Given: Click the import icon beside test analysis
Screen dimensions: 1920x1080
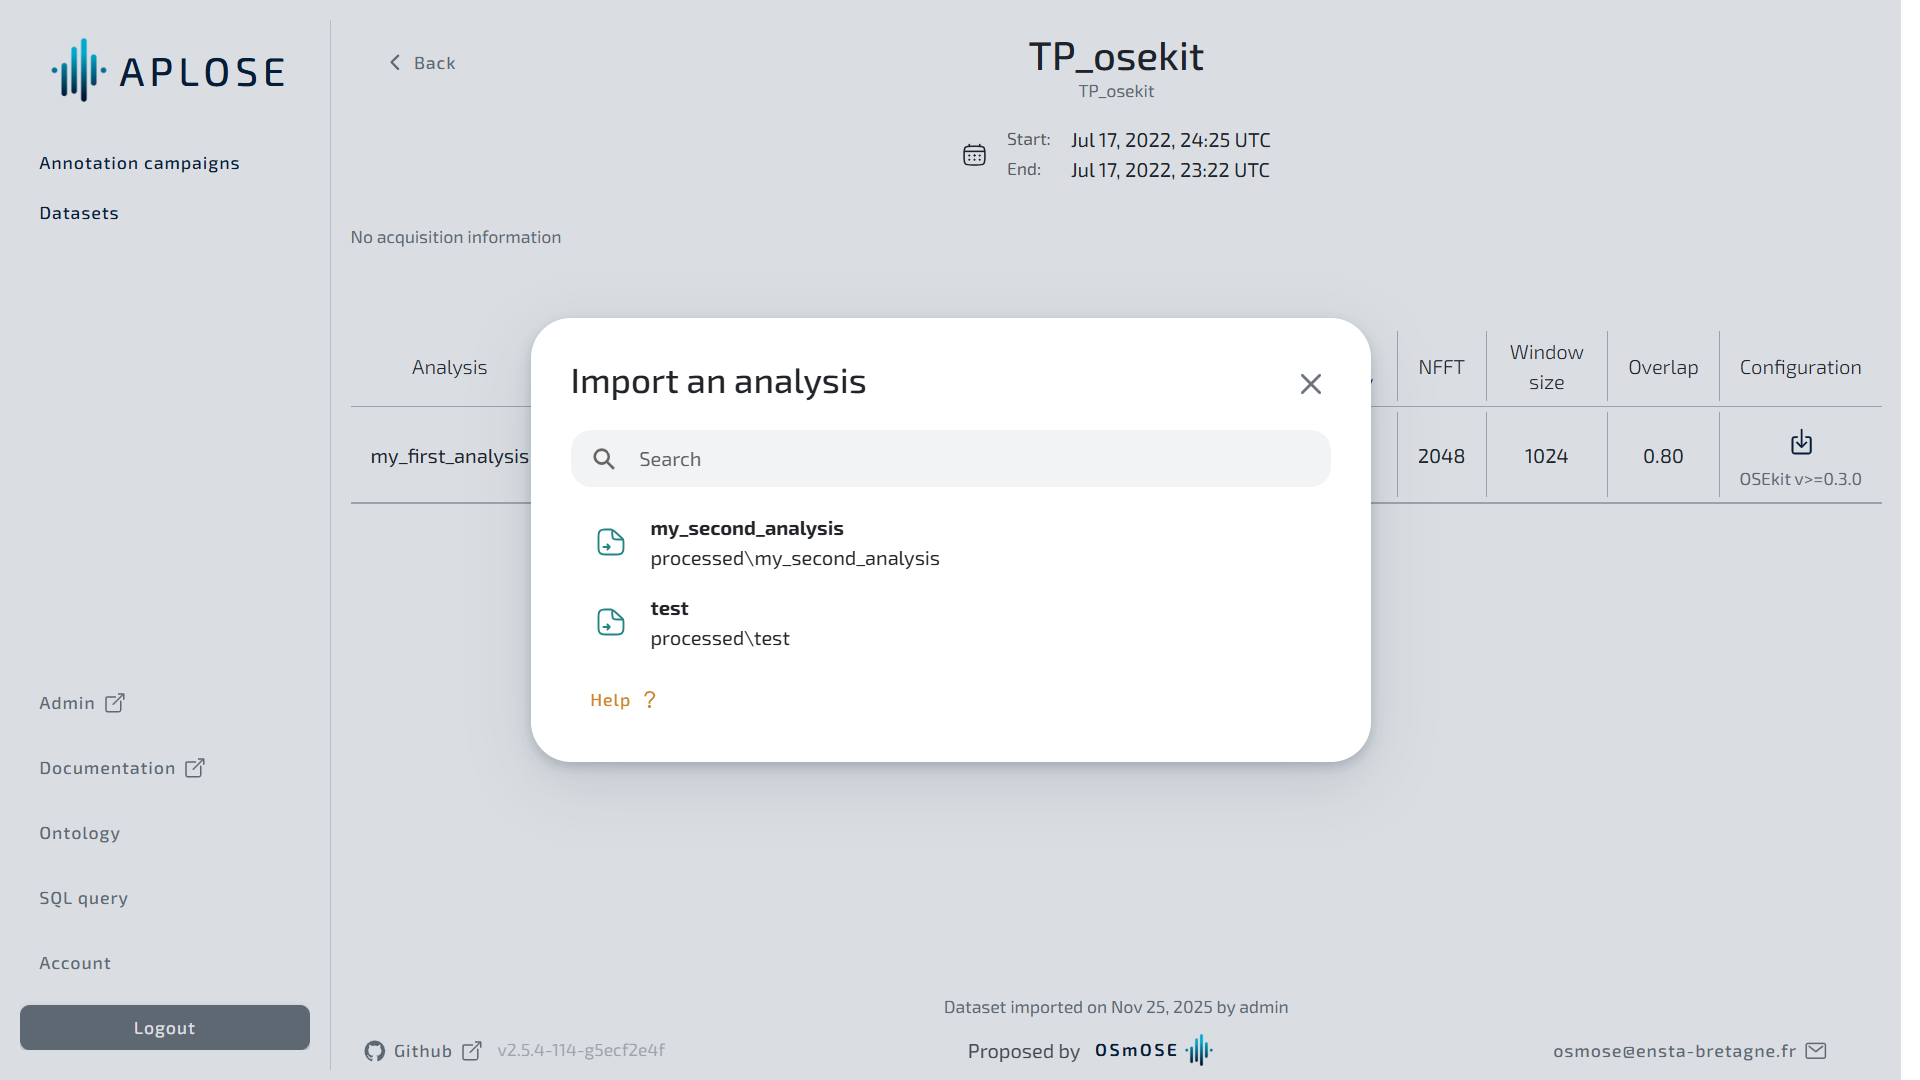Looking at the screenshot, I should click(x=610, y=622).
